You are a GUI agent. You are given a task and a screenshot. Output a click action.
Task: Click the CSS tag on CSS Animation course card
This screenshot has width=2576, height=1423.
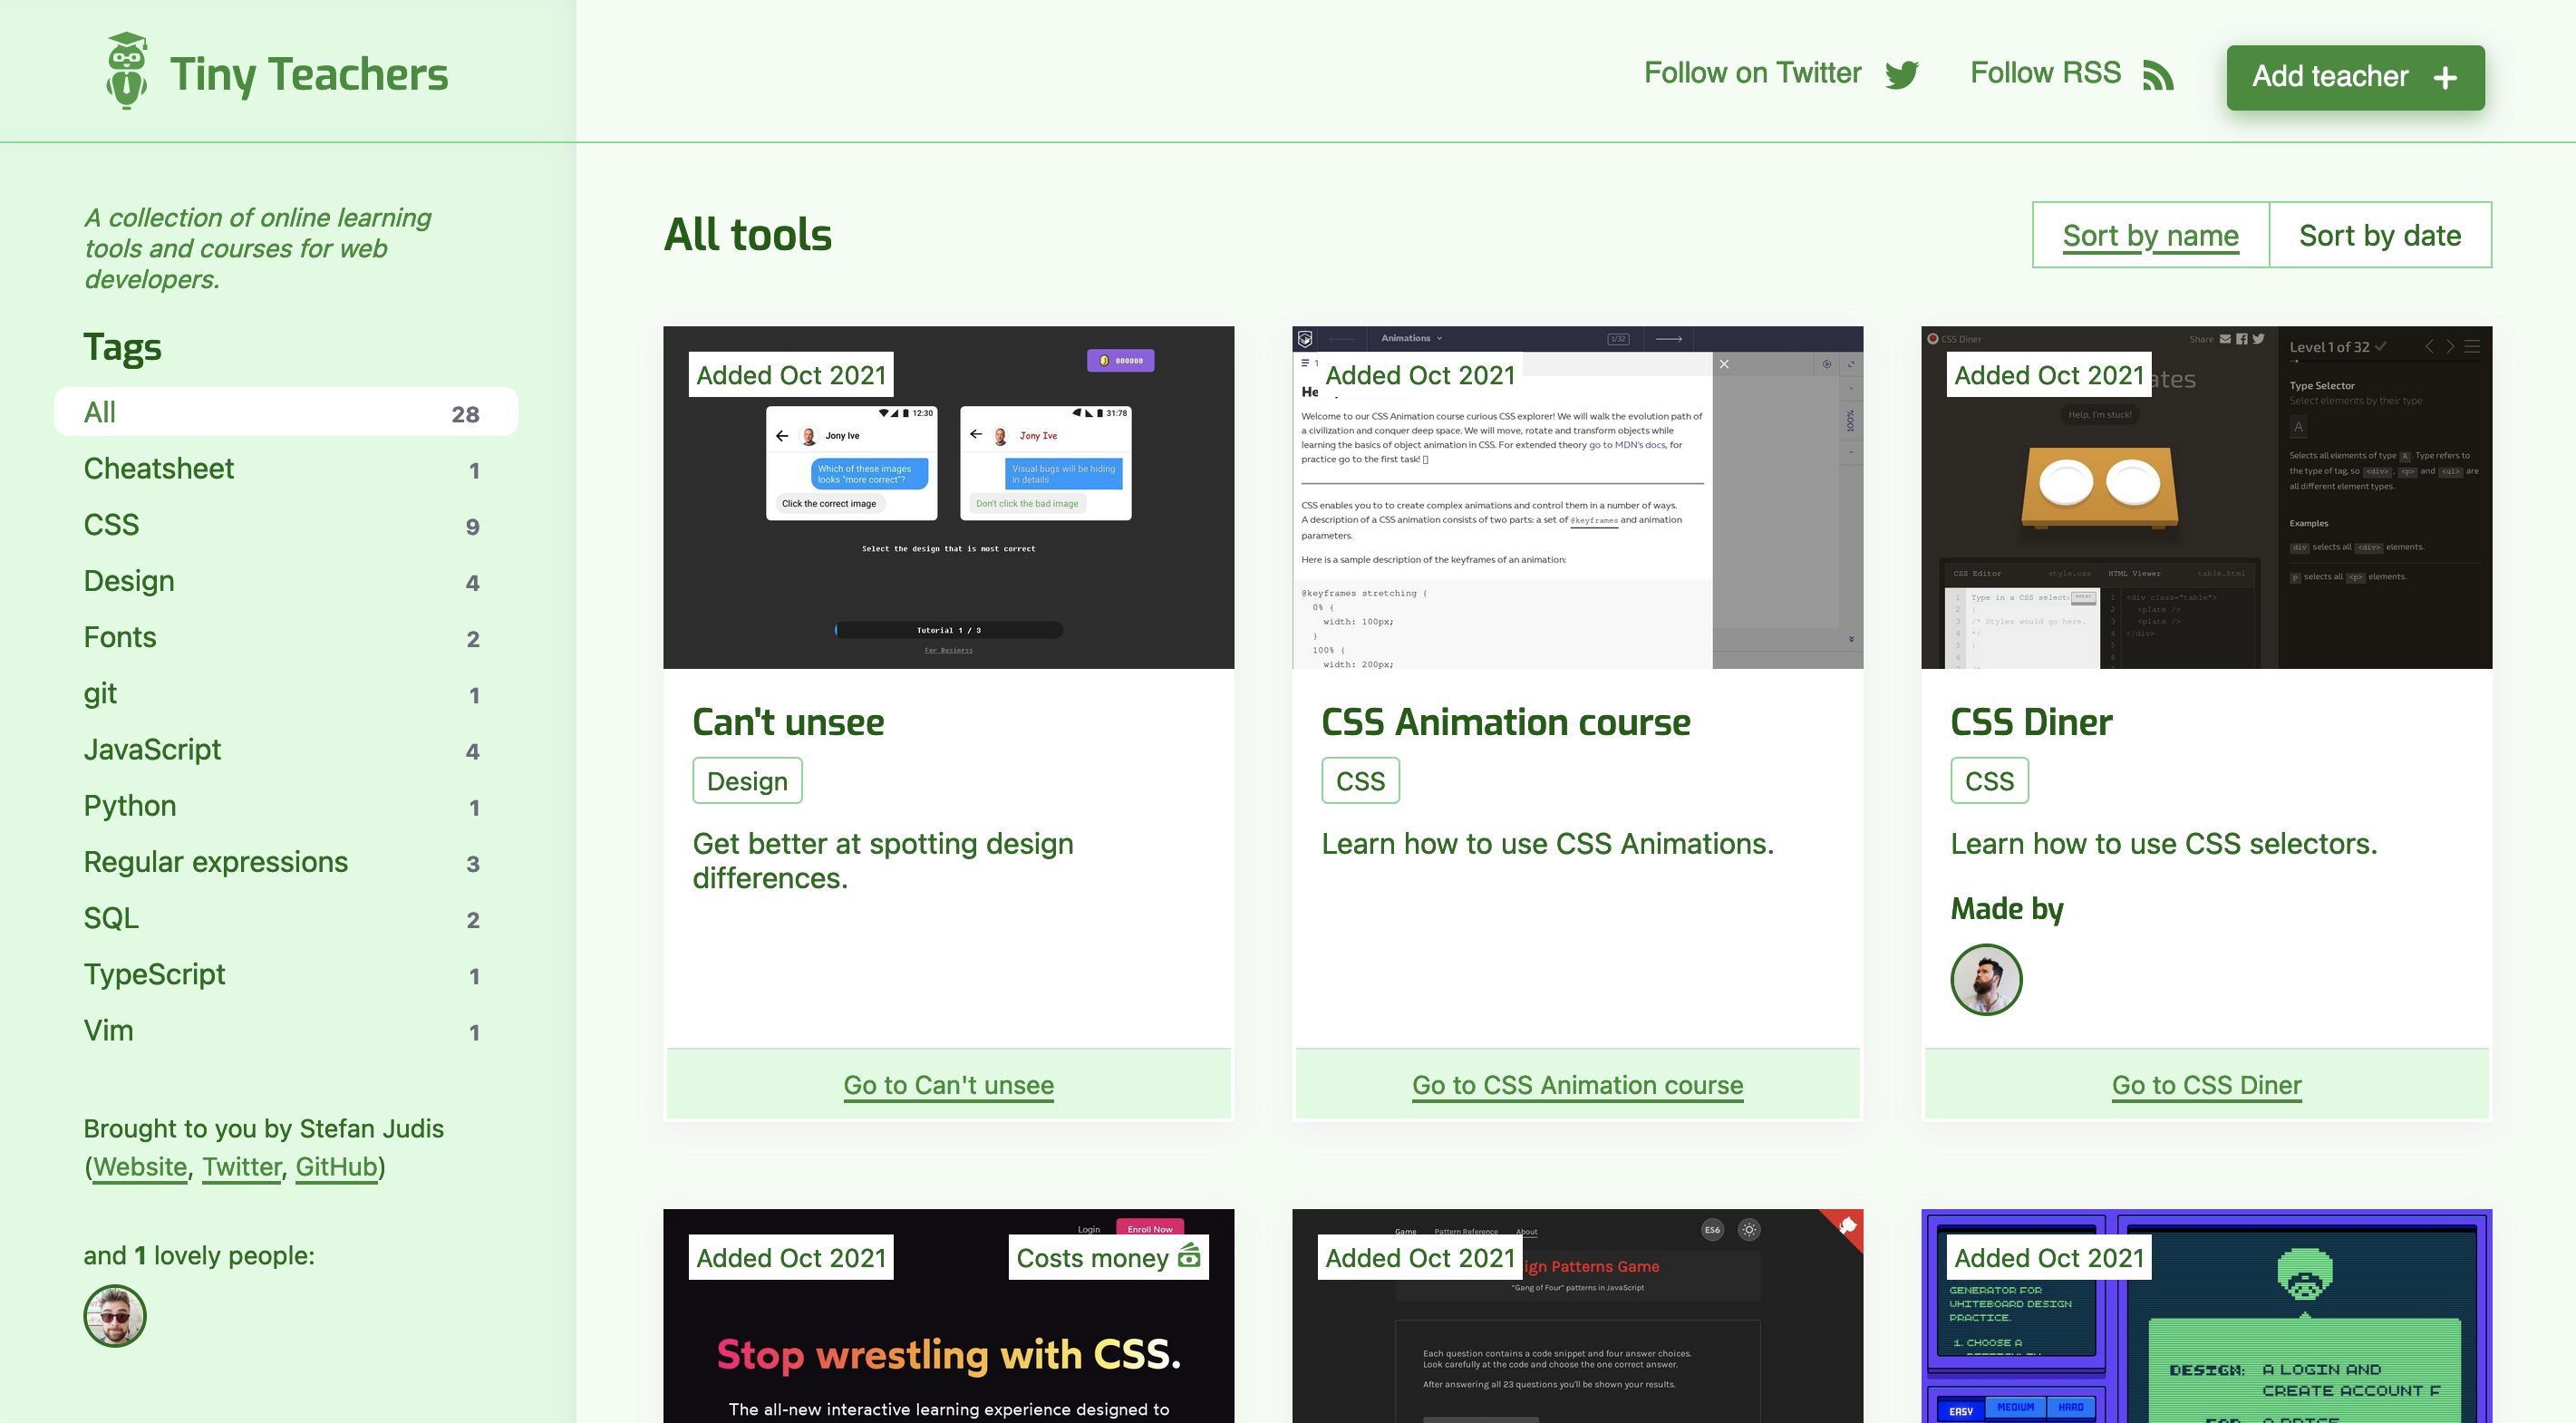(1360, 780)
